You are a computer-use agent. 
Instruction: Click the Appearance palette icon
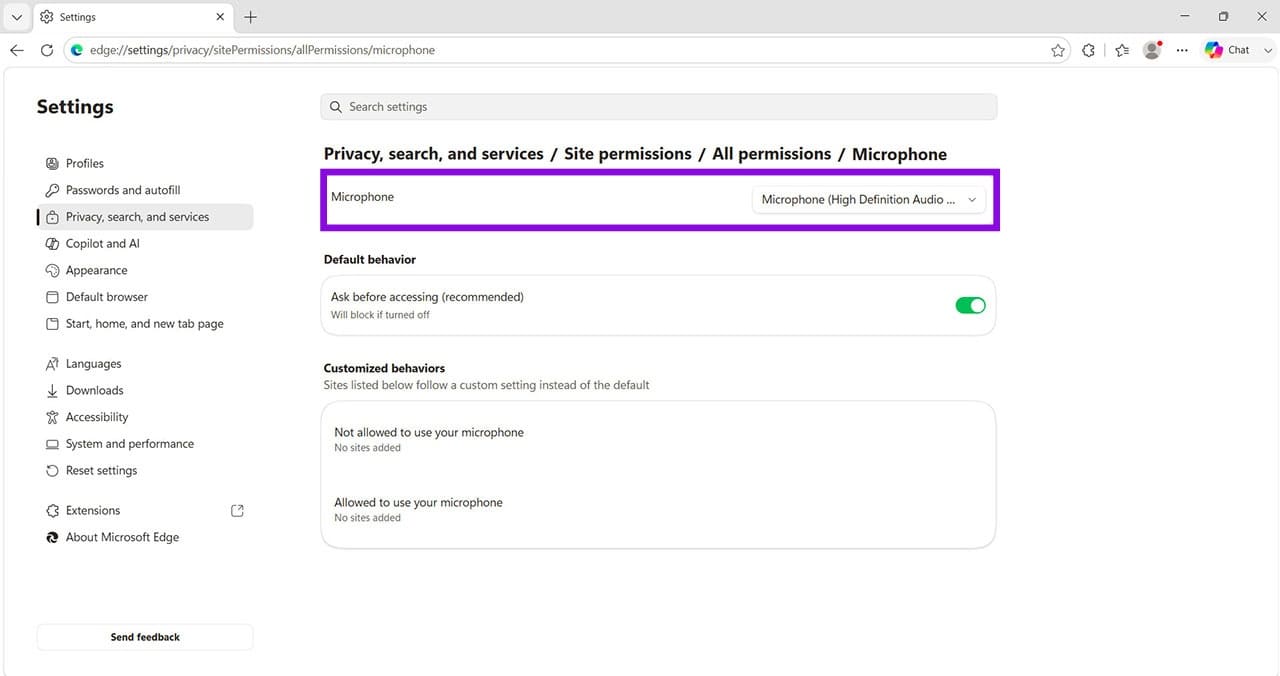(x=53, y=270)
